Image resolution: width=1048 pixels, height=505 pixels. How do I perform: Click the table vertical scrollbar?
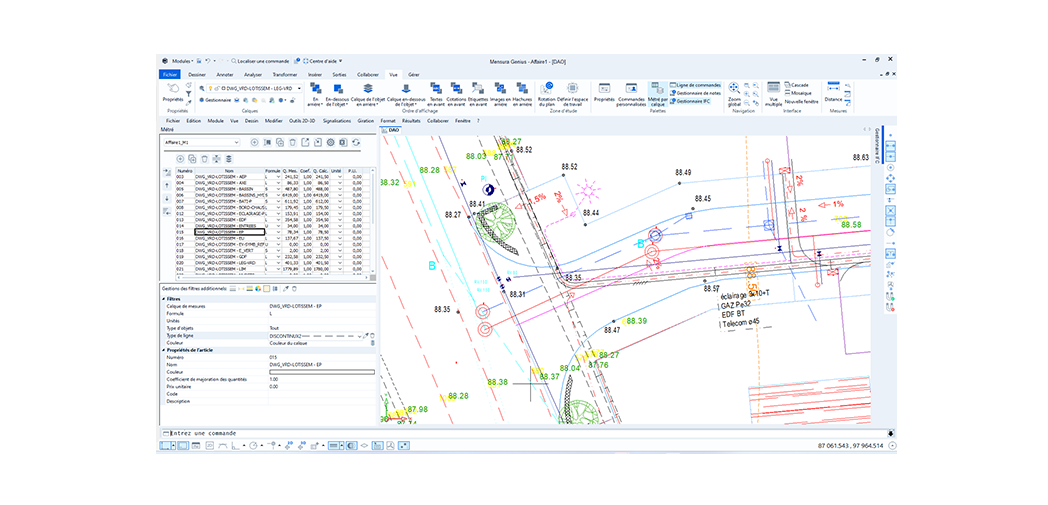373,224
